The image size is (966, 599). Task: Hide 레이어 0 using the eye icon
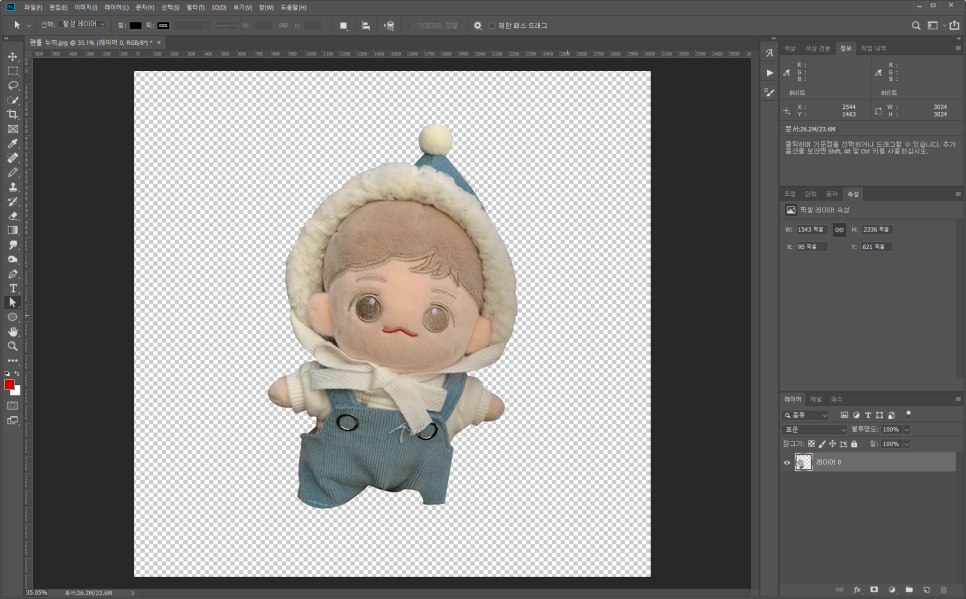787,462
